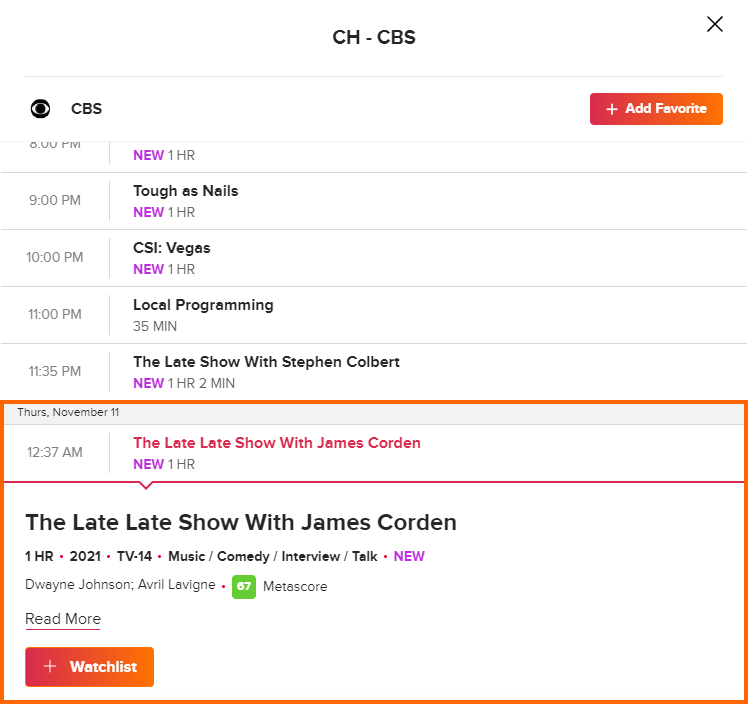Click the large Late Late Show title heading
The width and height of the screenshot is (748, 704).
tap(241, 522)
